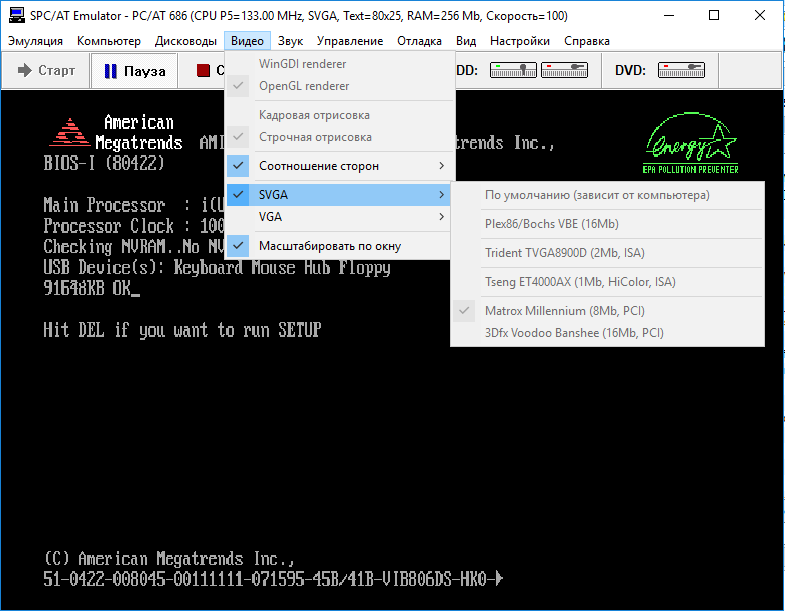This screenshot has height=611, width=785.
Task: Click the first floppy drive indicator icon
Action: [513, 70]
